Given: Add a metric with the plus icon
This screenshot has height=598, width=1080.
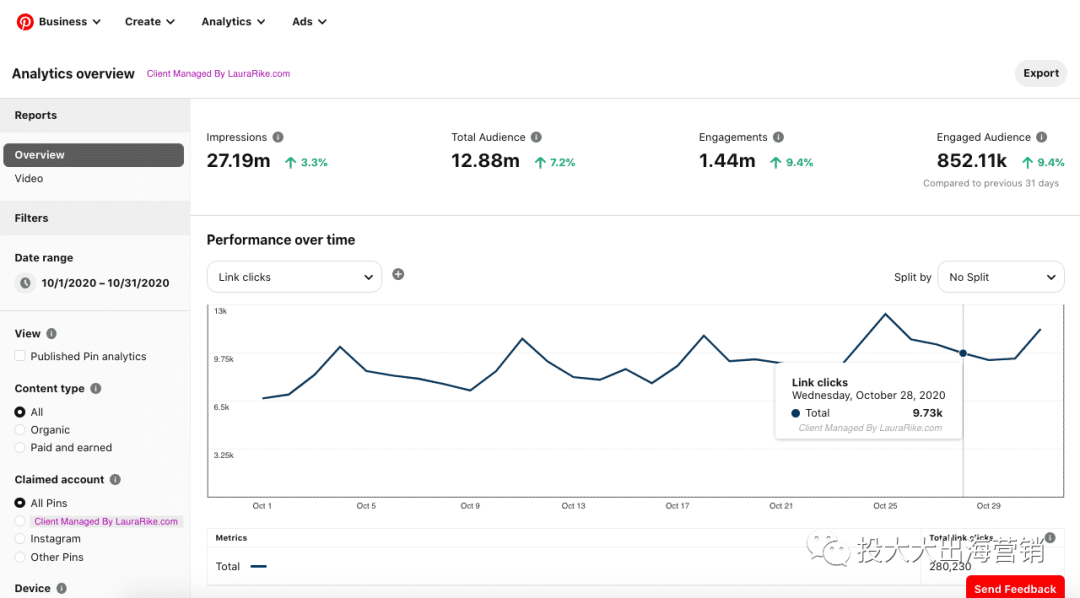Looking at the screenshot, I should point(398,274).
